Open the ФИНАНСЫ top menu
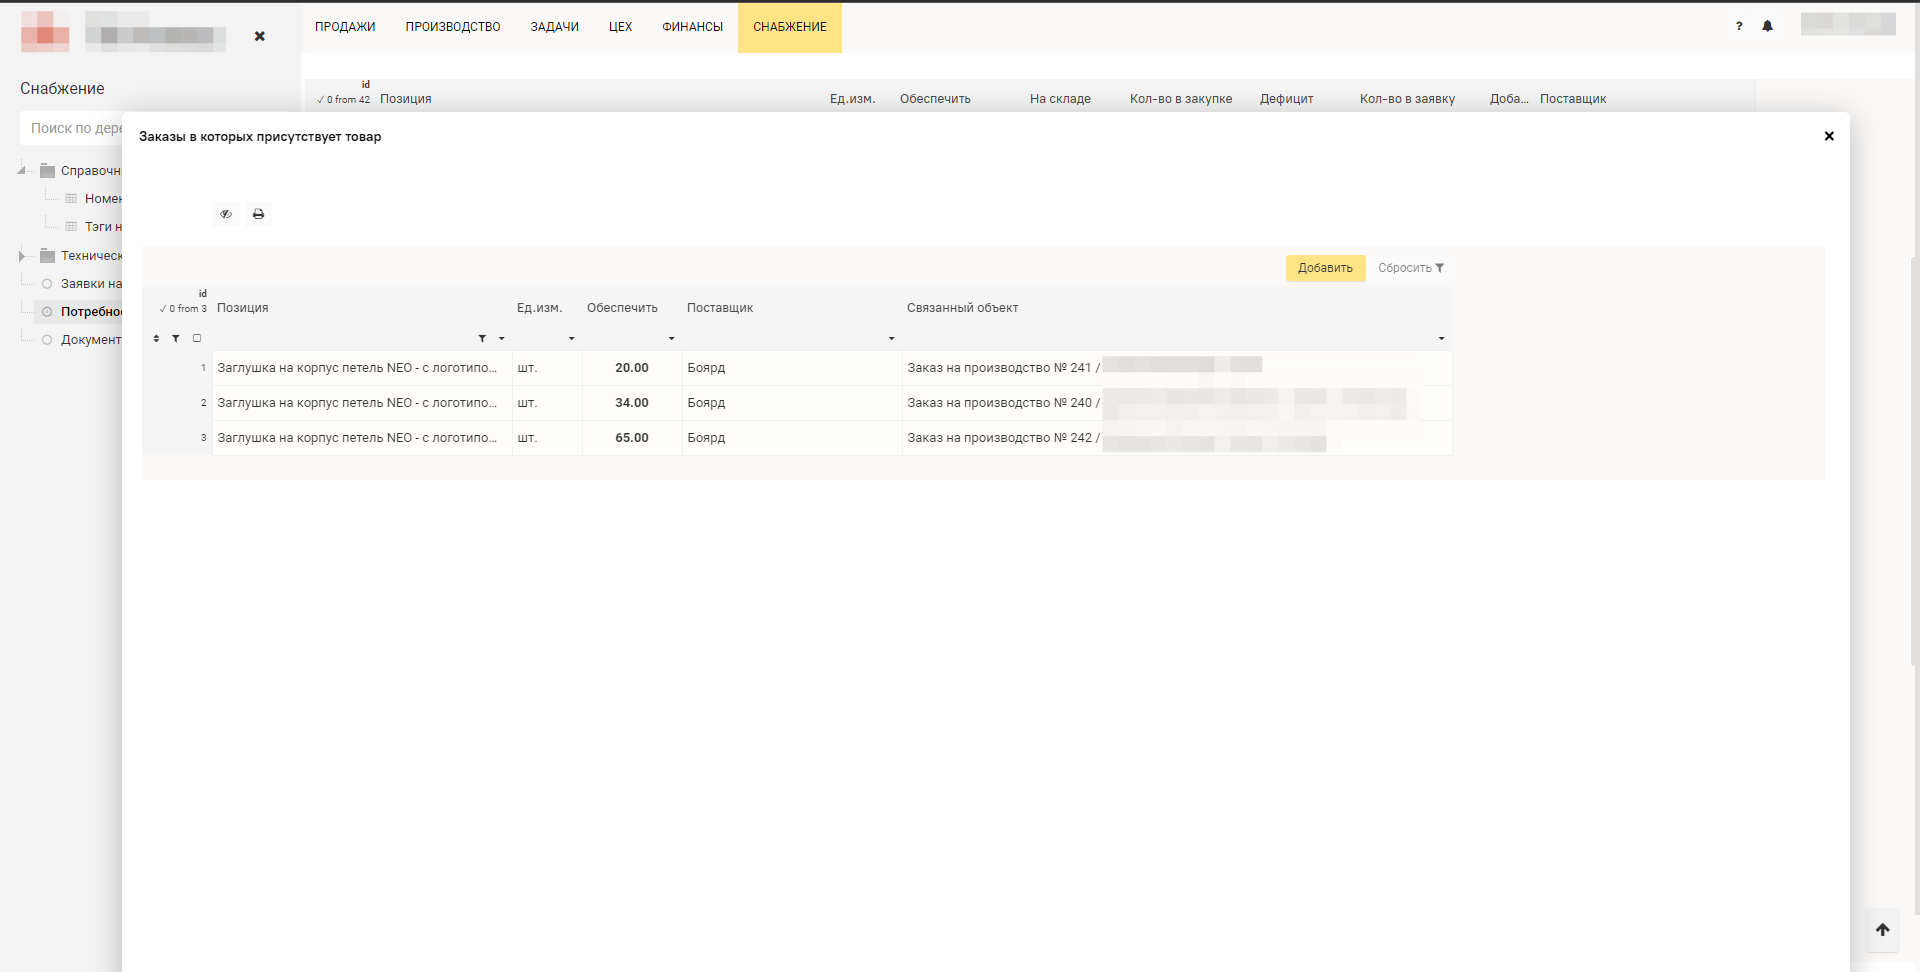This screenshot has height=972, width=1920. coord(692,27)
